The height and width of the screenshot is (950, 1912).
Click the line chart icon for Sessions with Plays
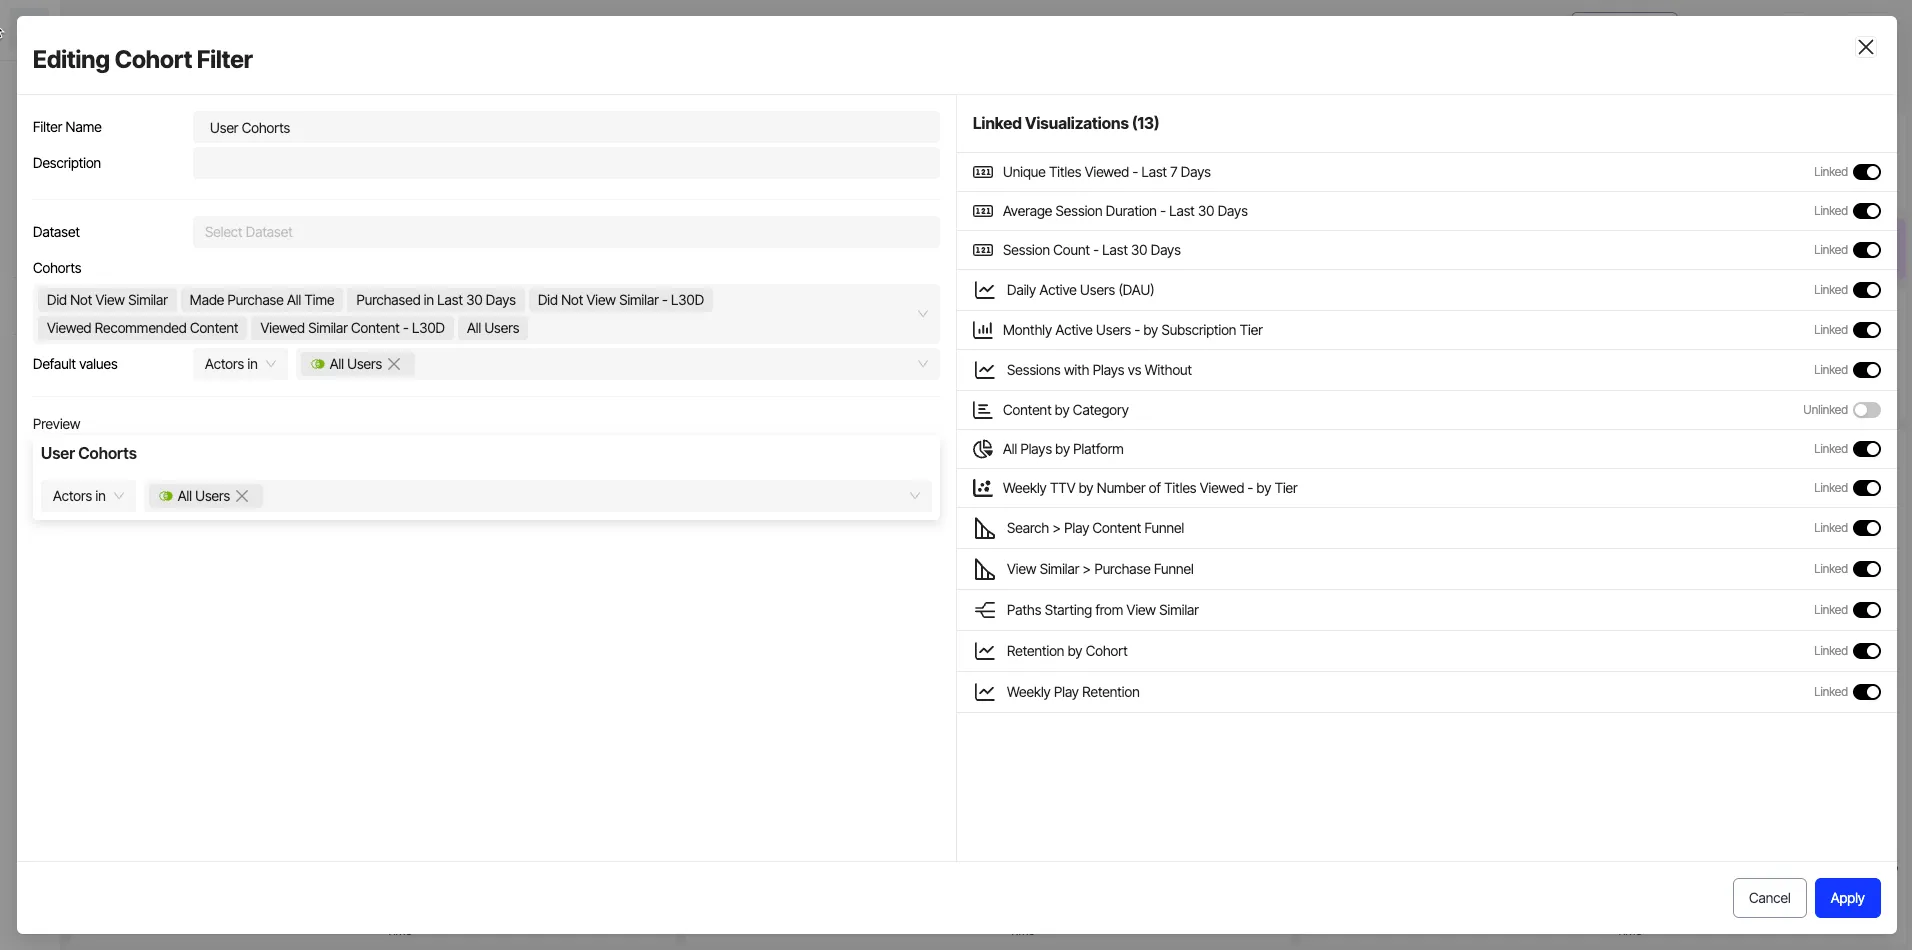985,370
